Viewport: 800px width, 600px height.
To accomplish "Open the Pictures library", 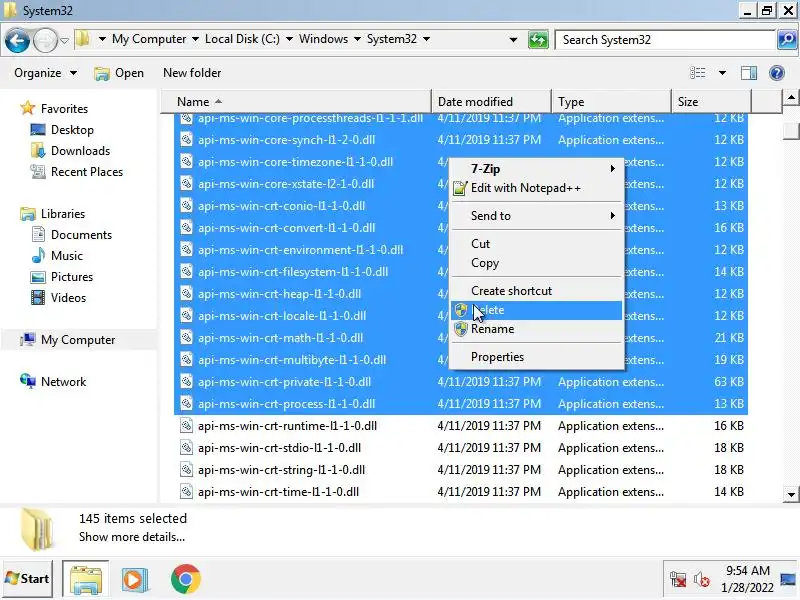I will tap(62, 277).
